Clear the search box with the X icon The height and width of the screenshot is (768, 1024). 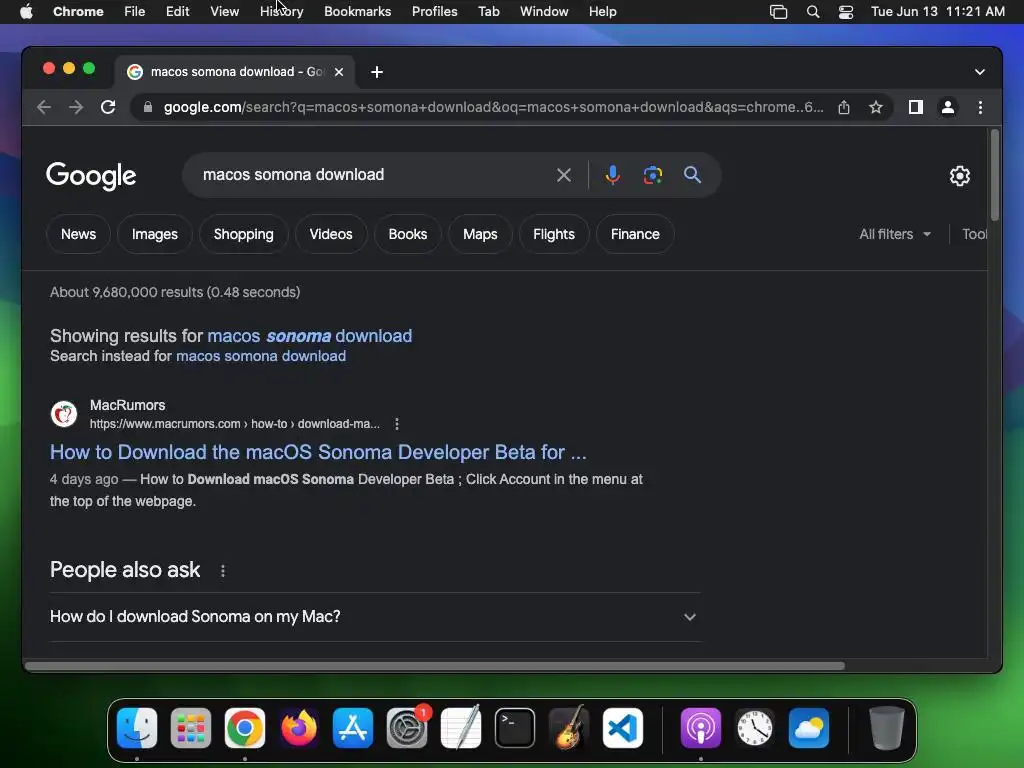pyautogui.click(x=564, y=175)
